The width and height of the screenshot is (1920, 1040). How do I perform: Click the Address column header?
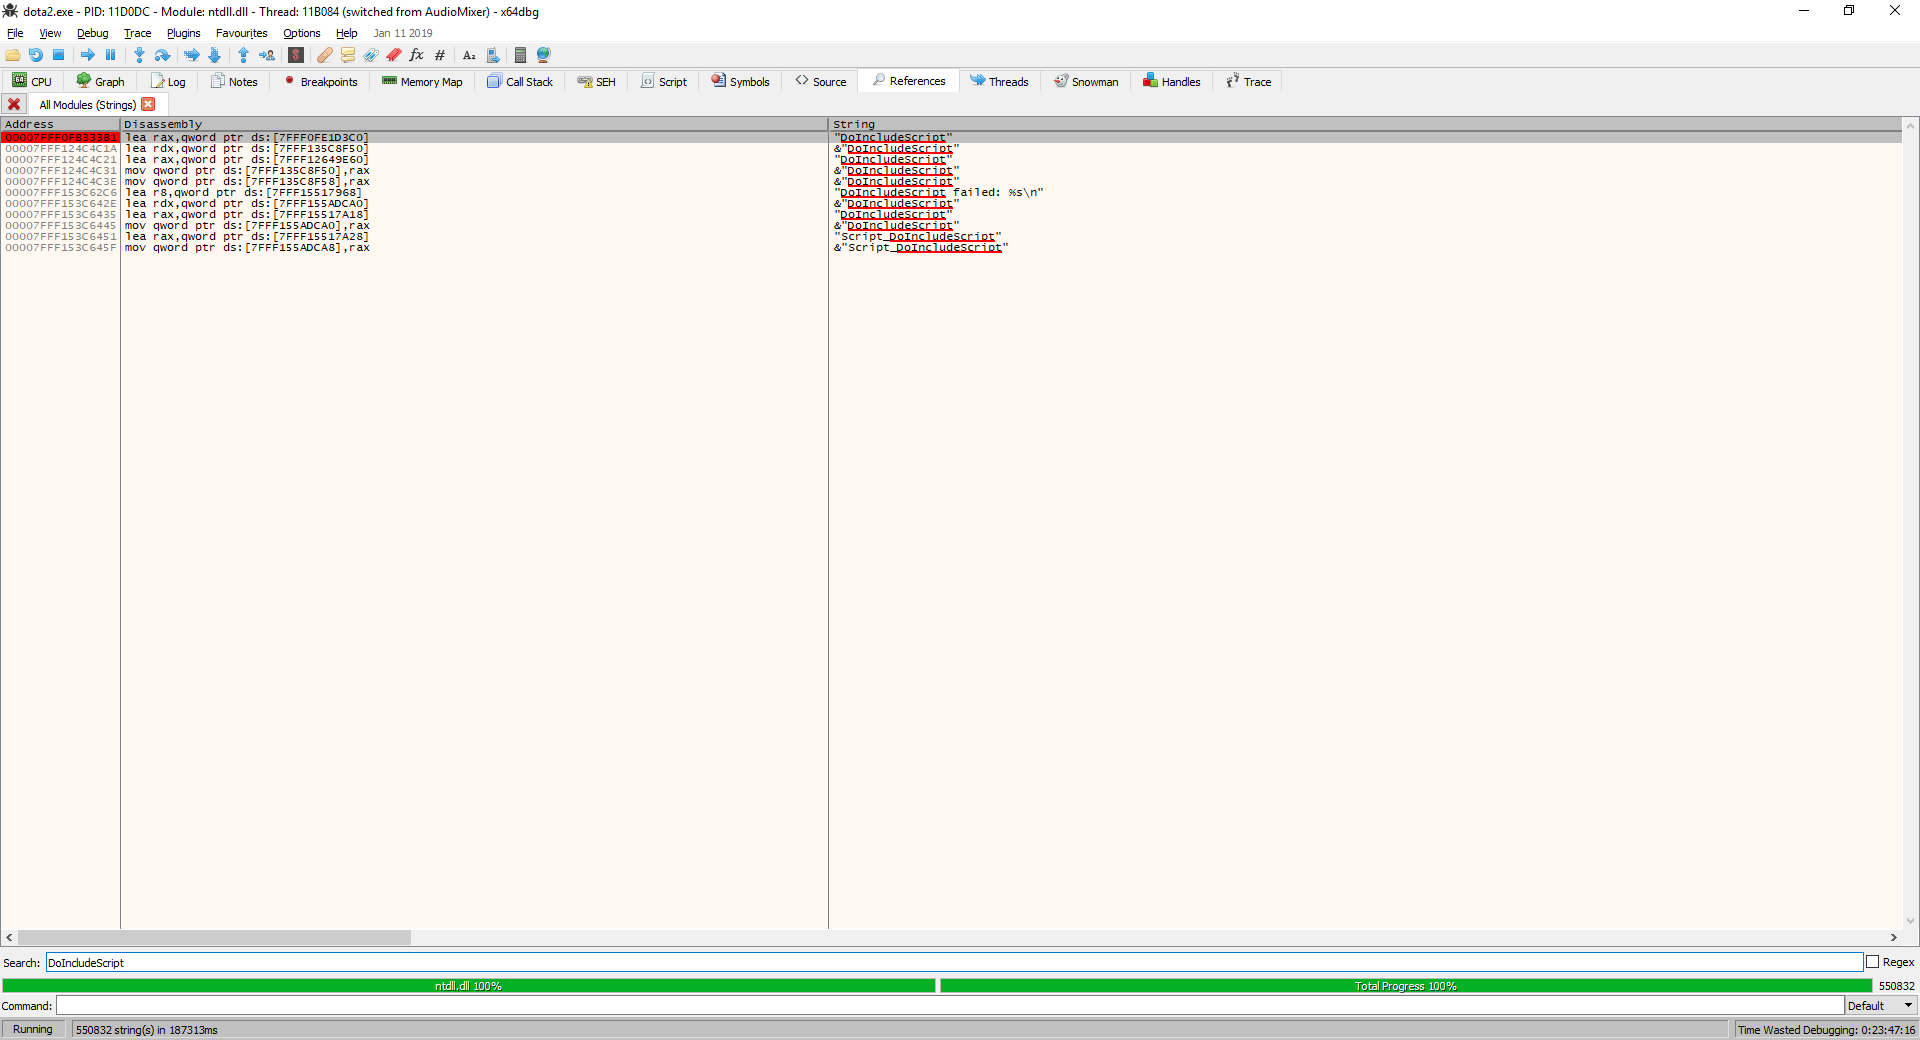[60, 124]
